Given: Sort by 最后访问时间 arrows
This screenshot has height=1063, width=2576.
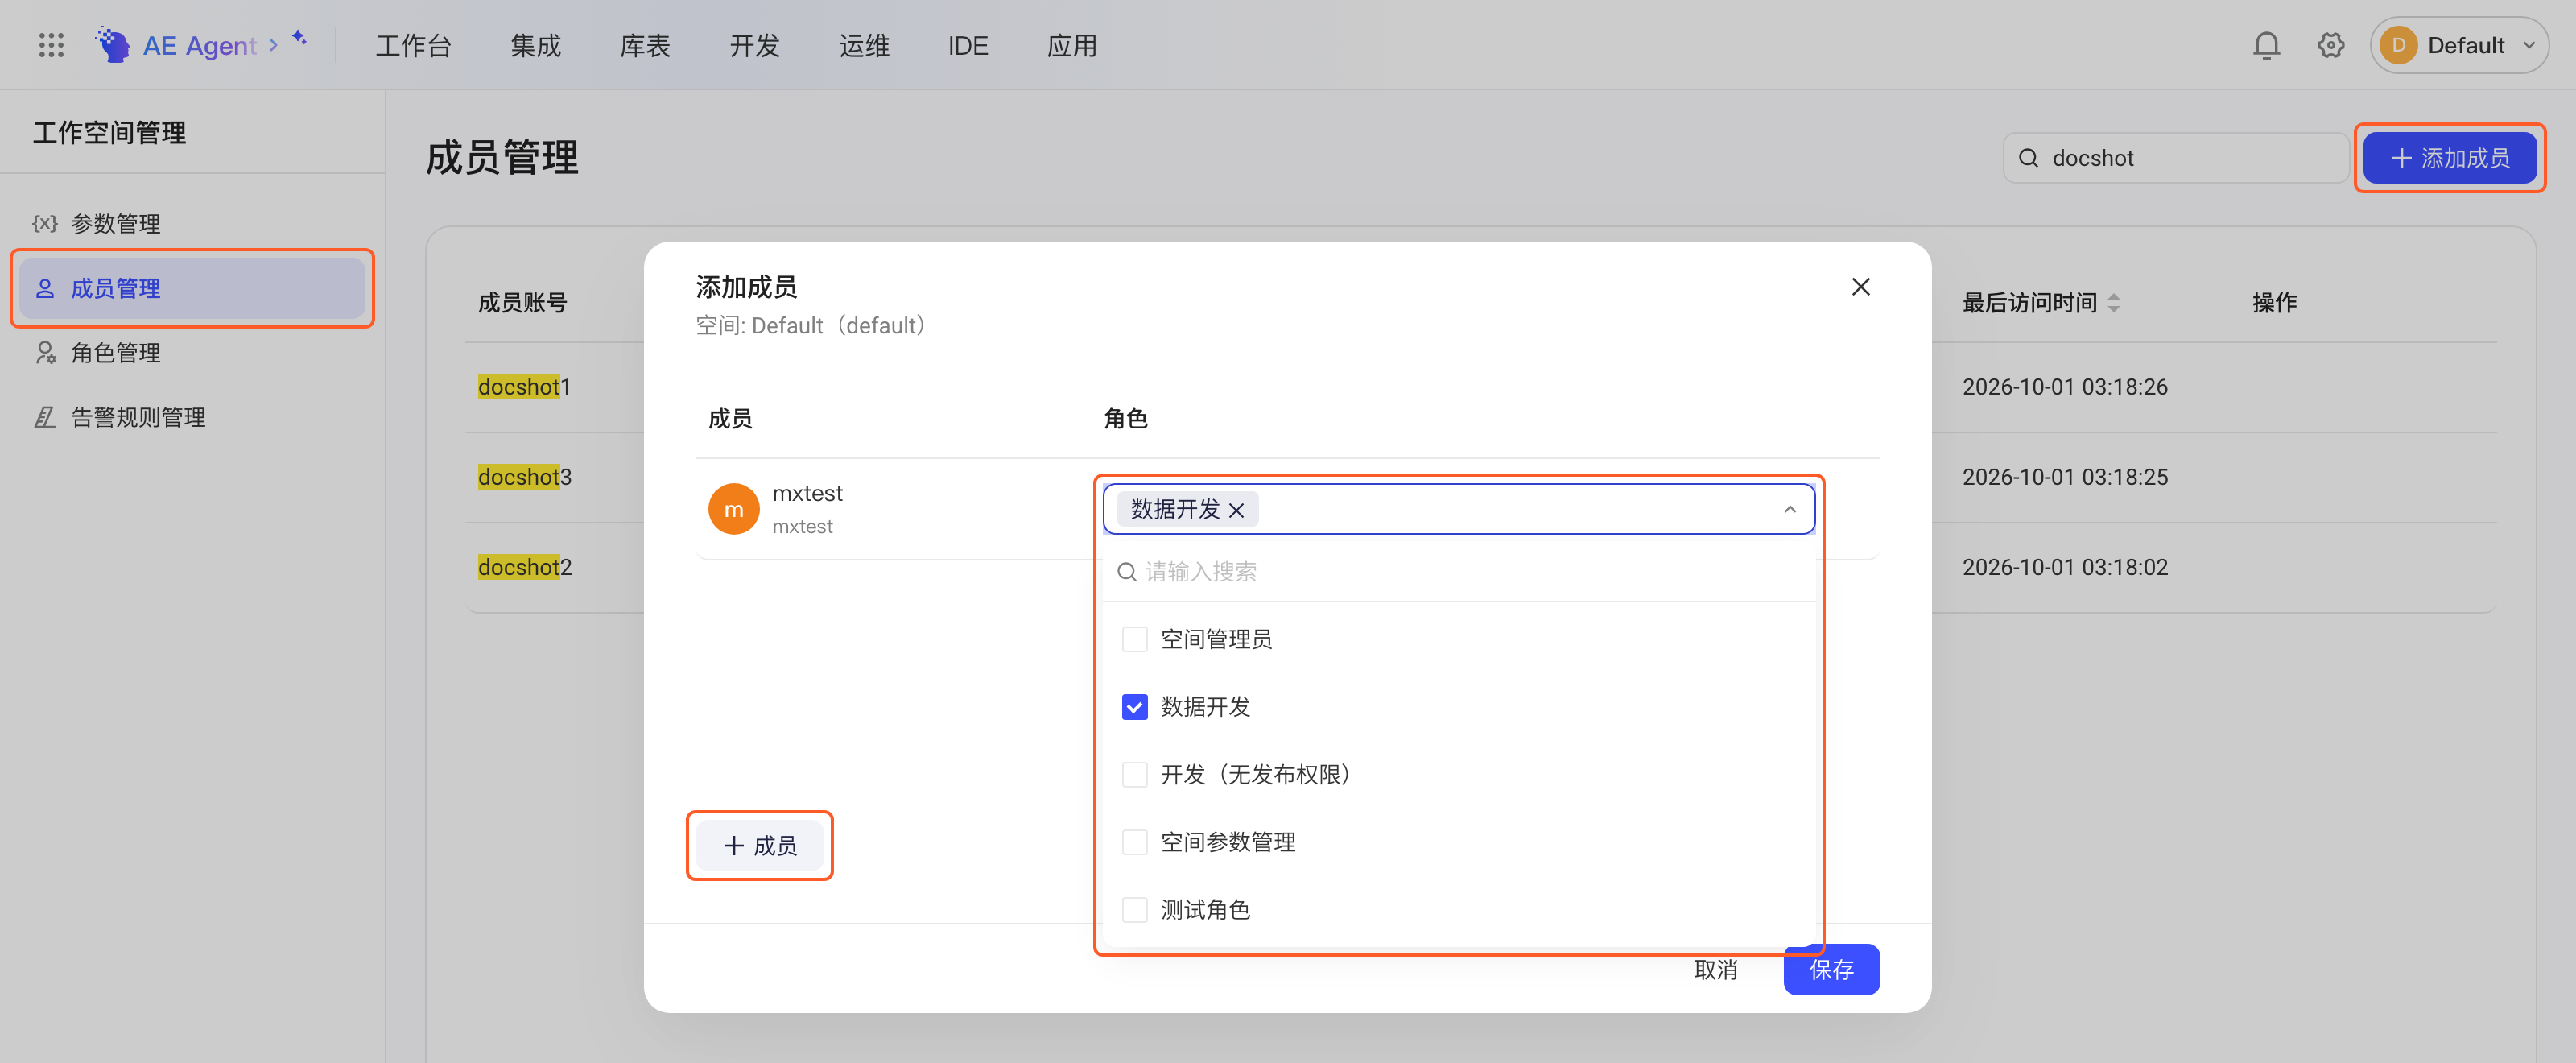Looking at the screenshot, I should click(x=2113, y=302).
